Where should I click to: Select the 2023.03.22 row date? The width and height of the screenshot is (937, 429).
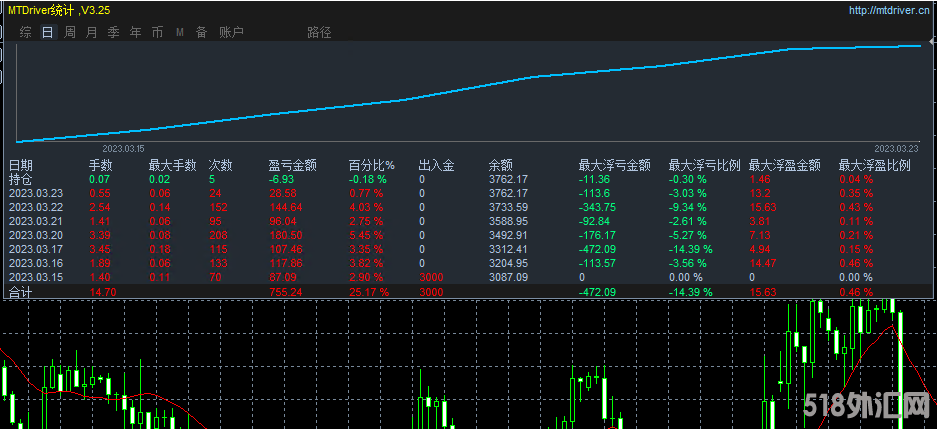point(36,207)
